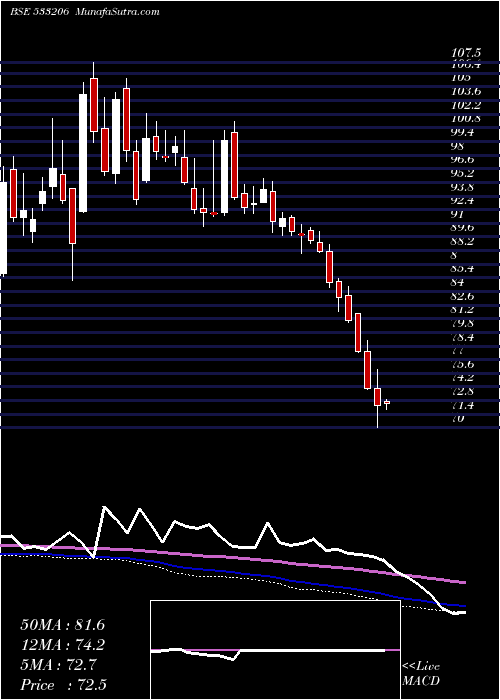The width and height of the screenshot is (500, 700).
Task: Click the 102.2 price axis label
Action: pyautogui.click(x=466, y=105)
